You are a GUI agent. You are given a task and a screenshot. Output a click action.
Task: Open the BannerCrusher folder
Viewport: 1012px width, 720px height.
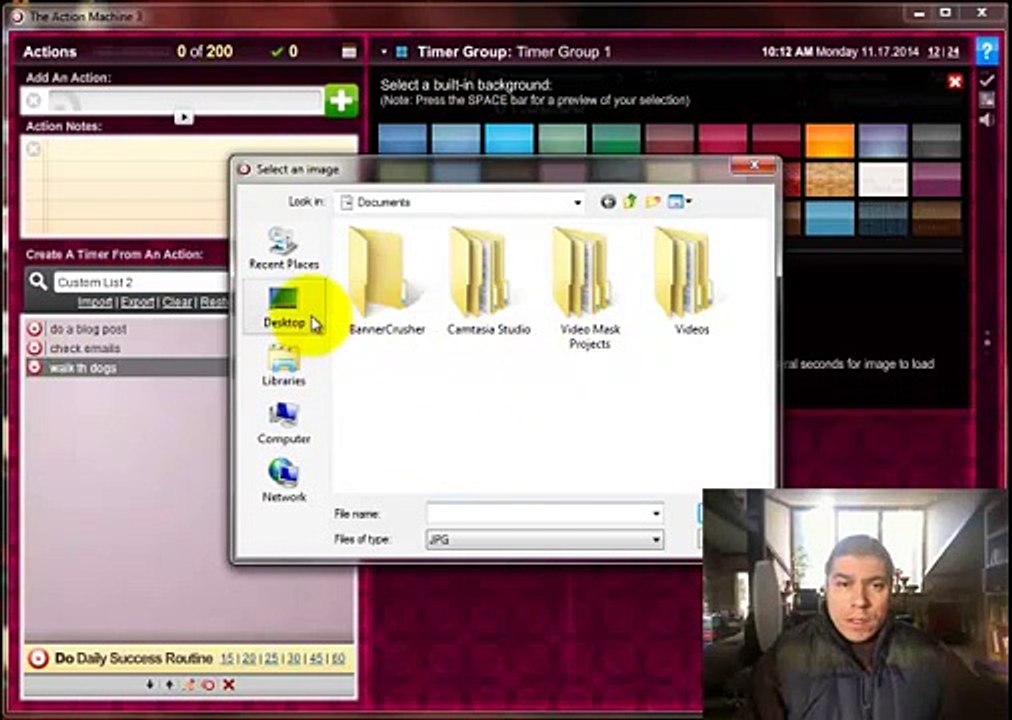[387, 281]
